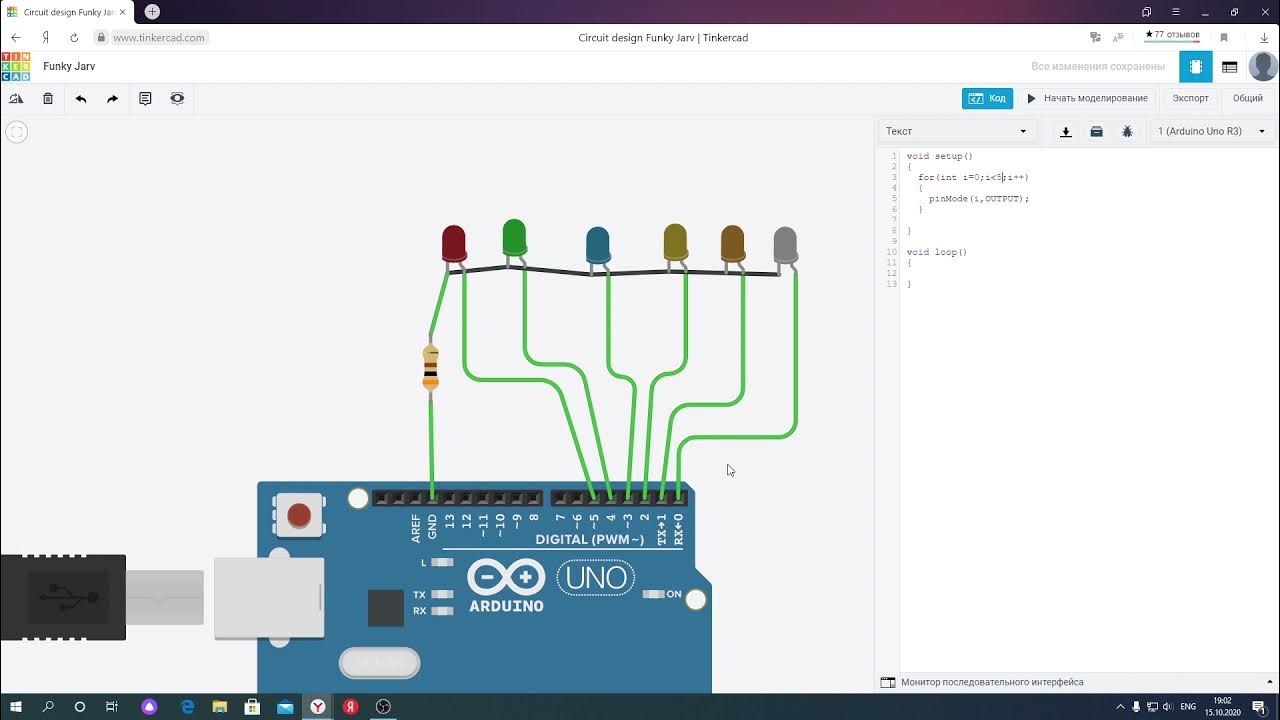This screenshot has width=1280, height=720.
Task: Close the Circuit design browser tab
Action: pyautogui.click(x=123, y=12)
